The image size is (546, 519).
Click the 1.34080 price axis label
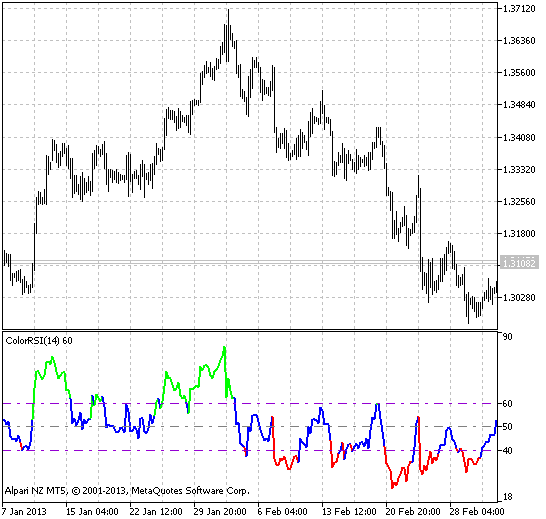[x=519, y=138]
